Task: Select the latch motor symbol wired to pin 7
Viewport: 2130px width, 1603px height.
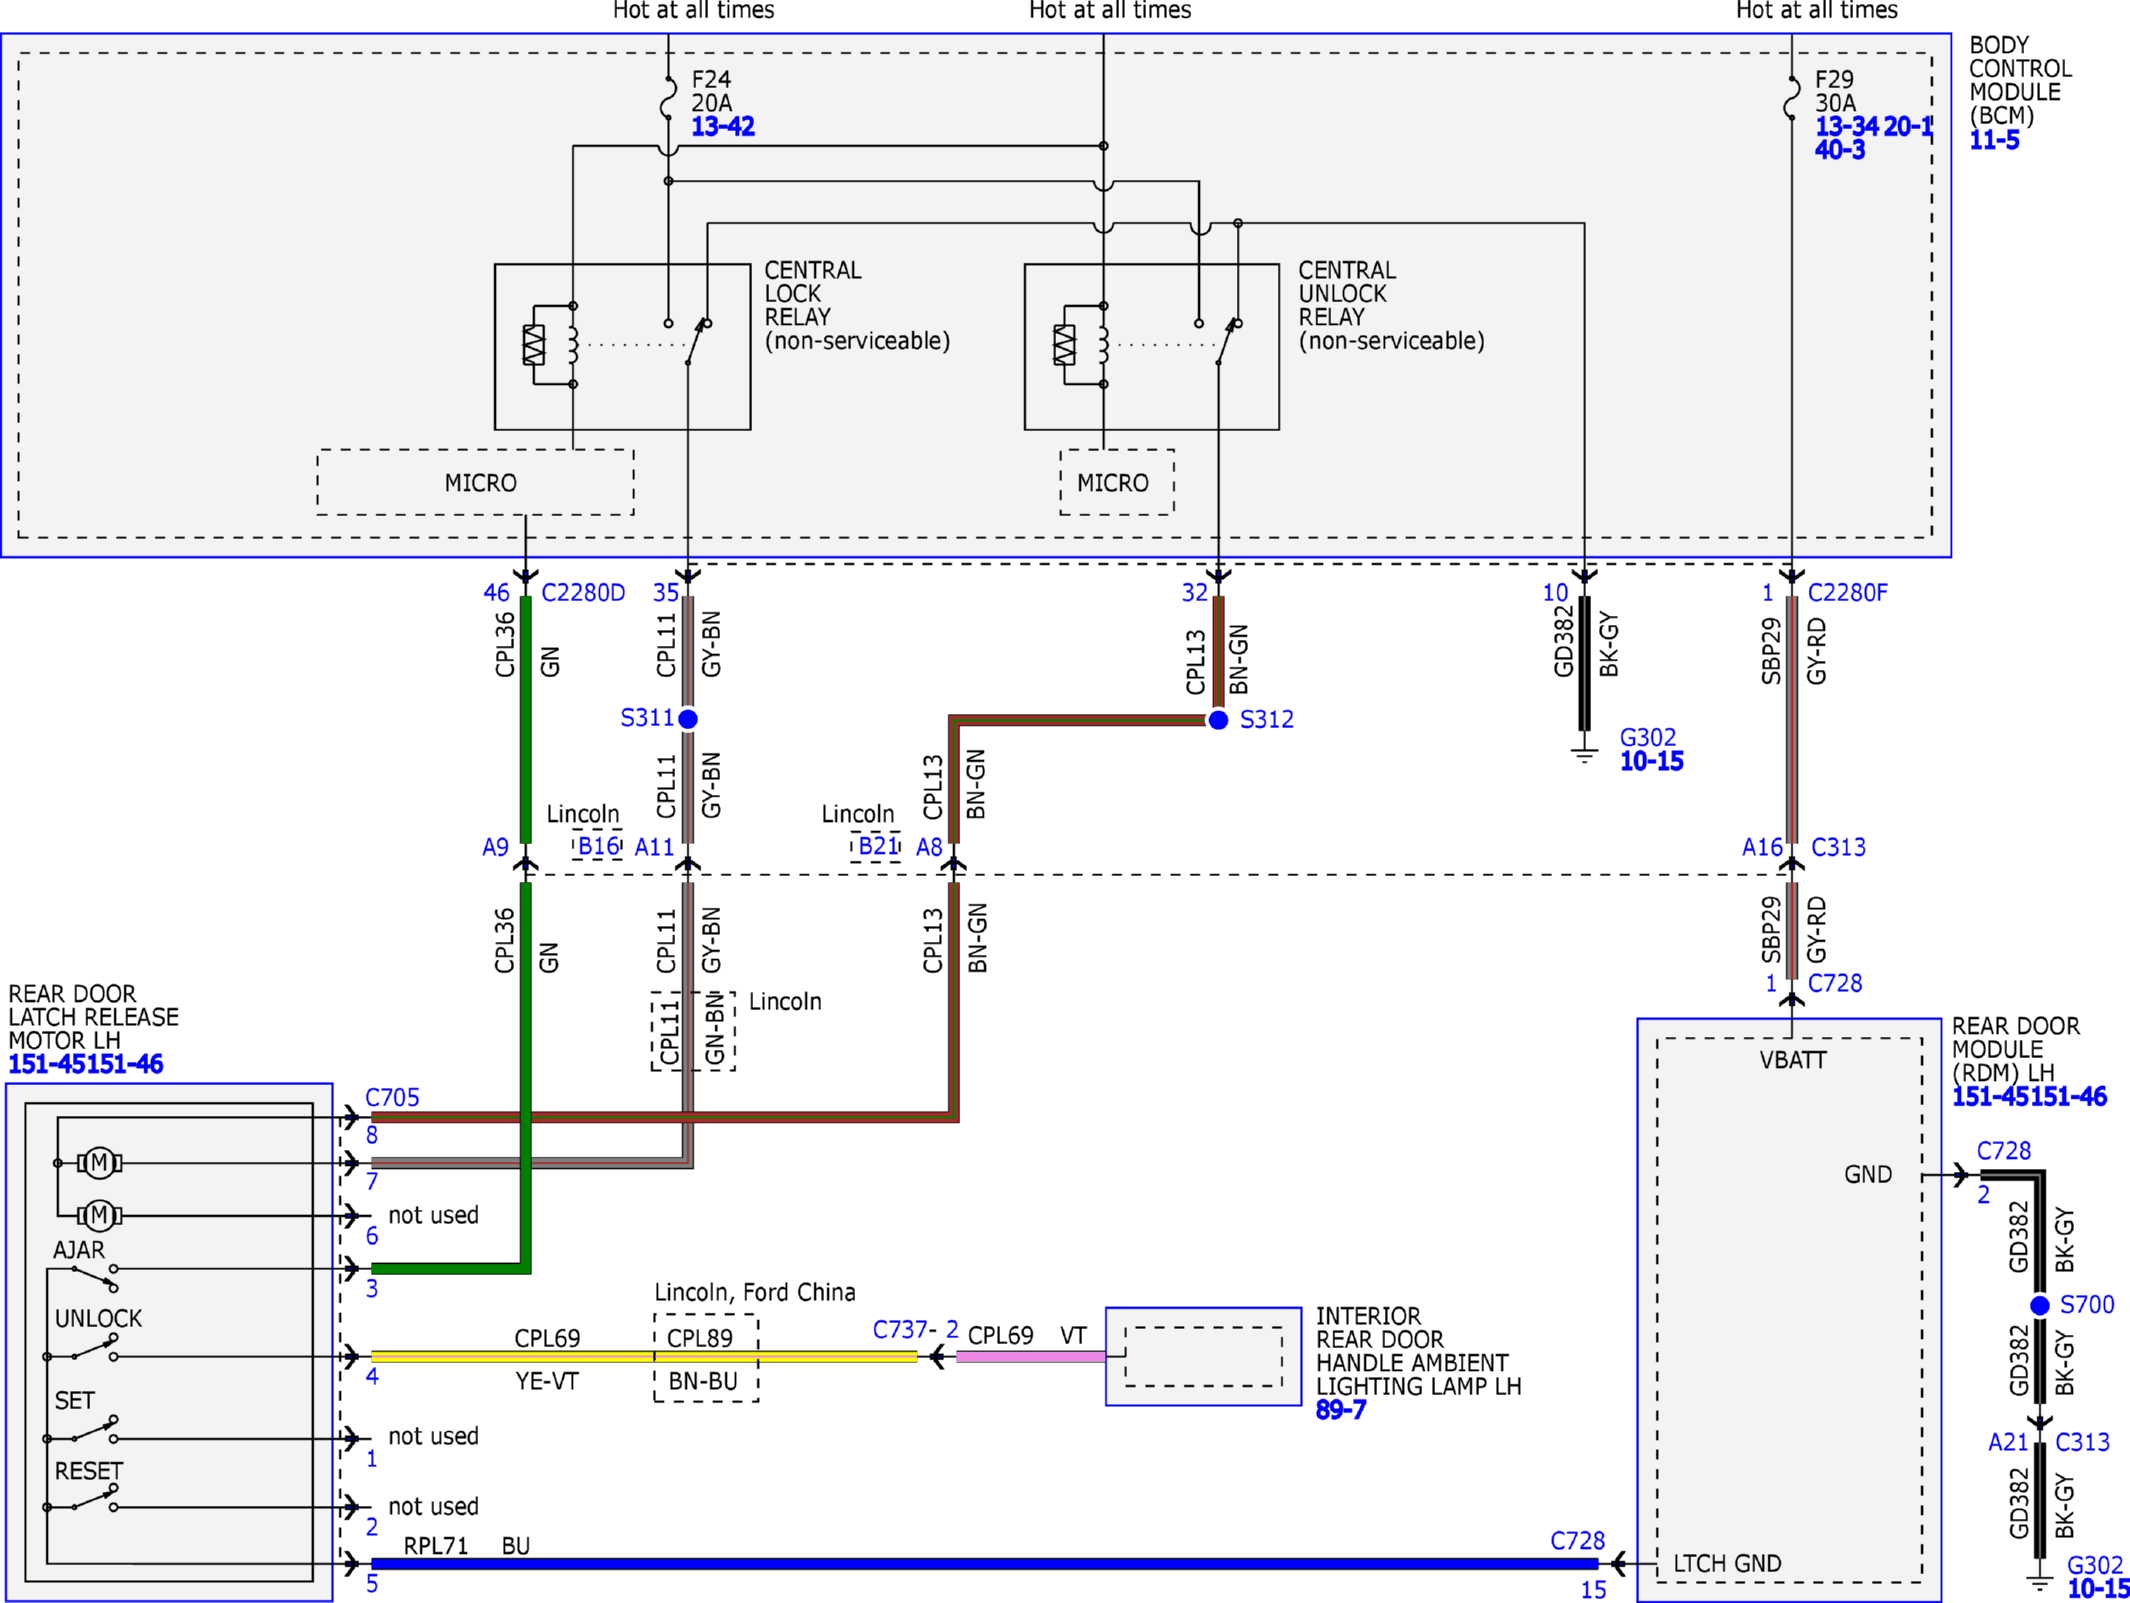Action: (x=99, y=1163)
